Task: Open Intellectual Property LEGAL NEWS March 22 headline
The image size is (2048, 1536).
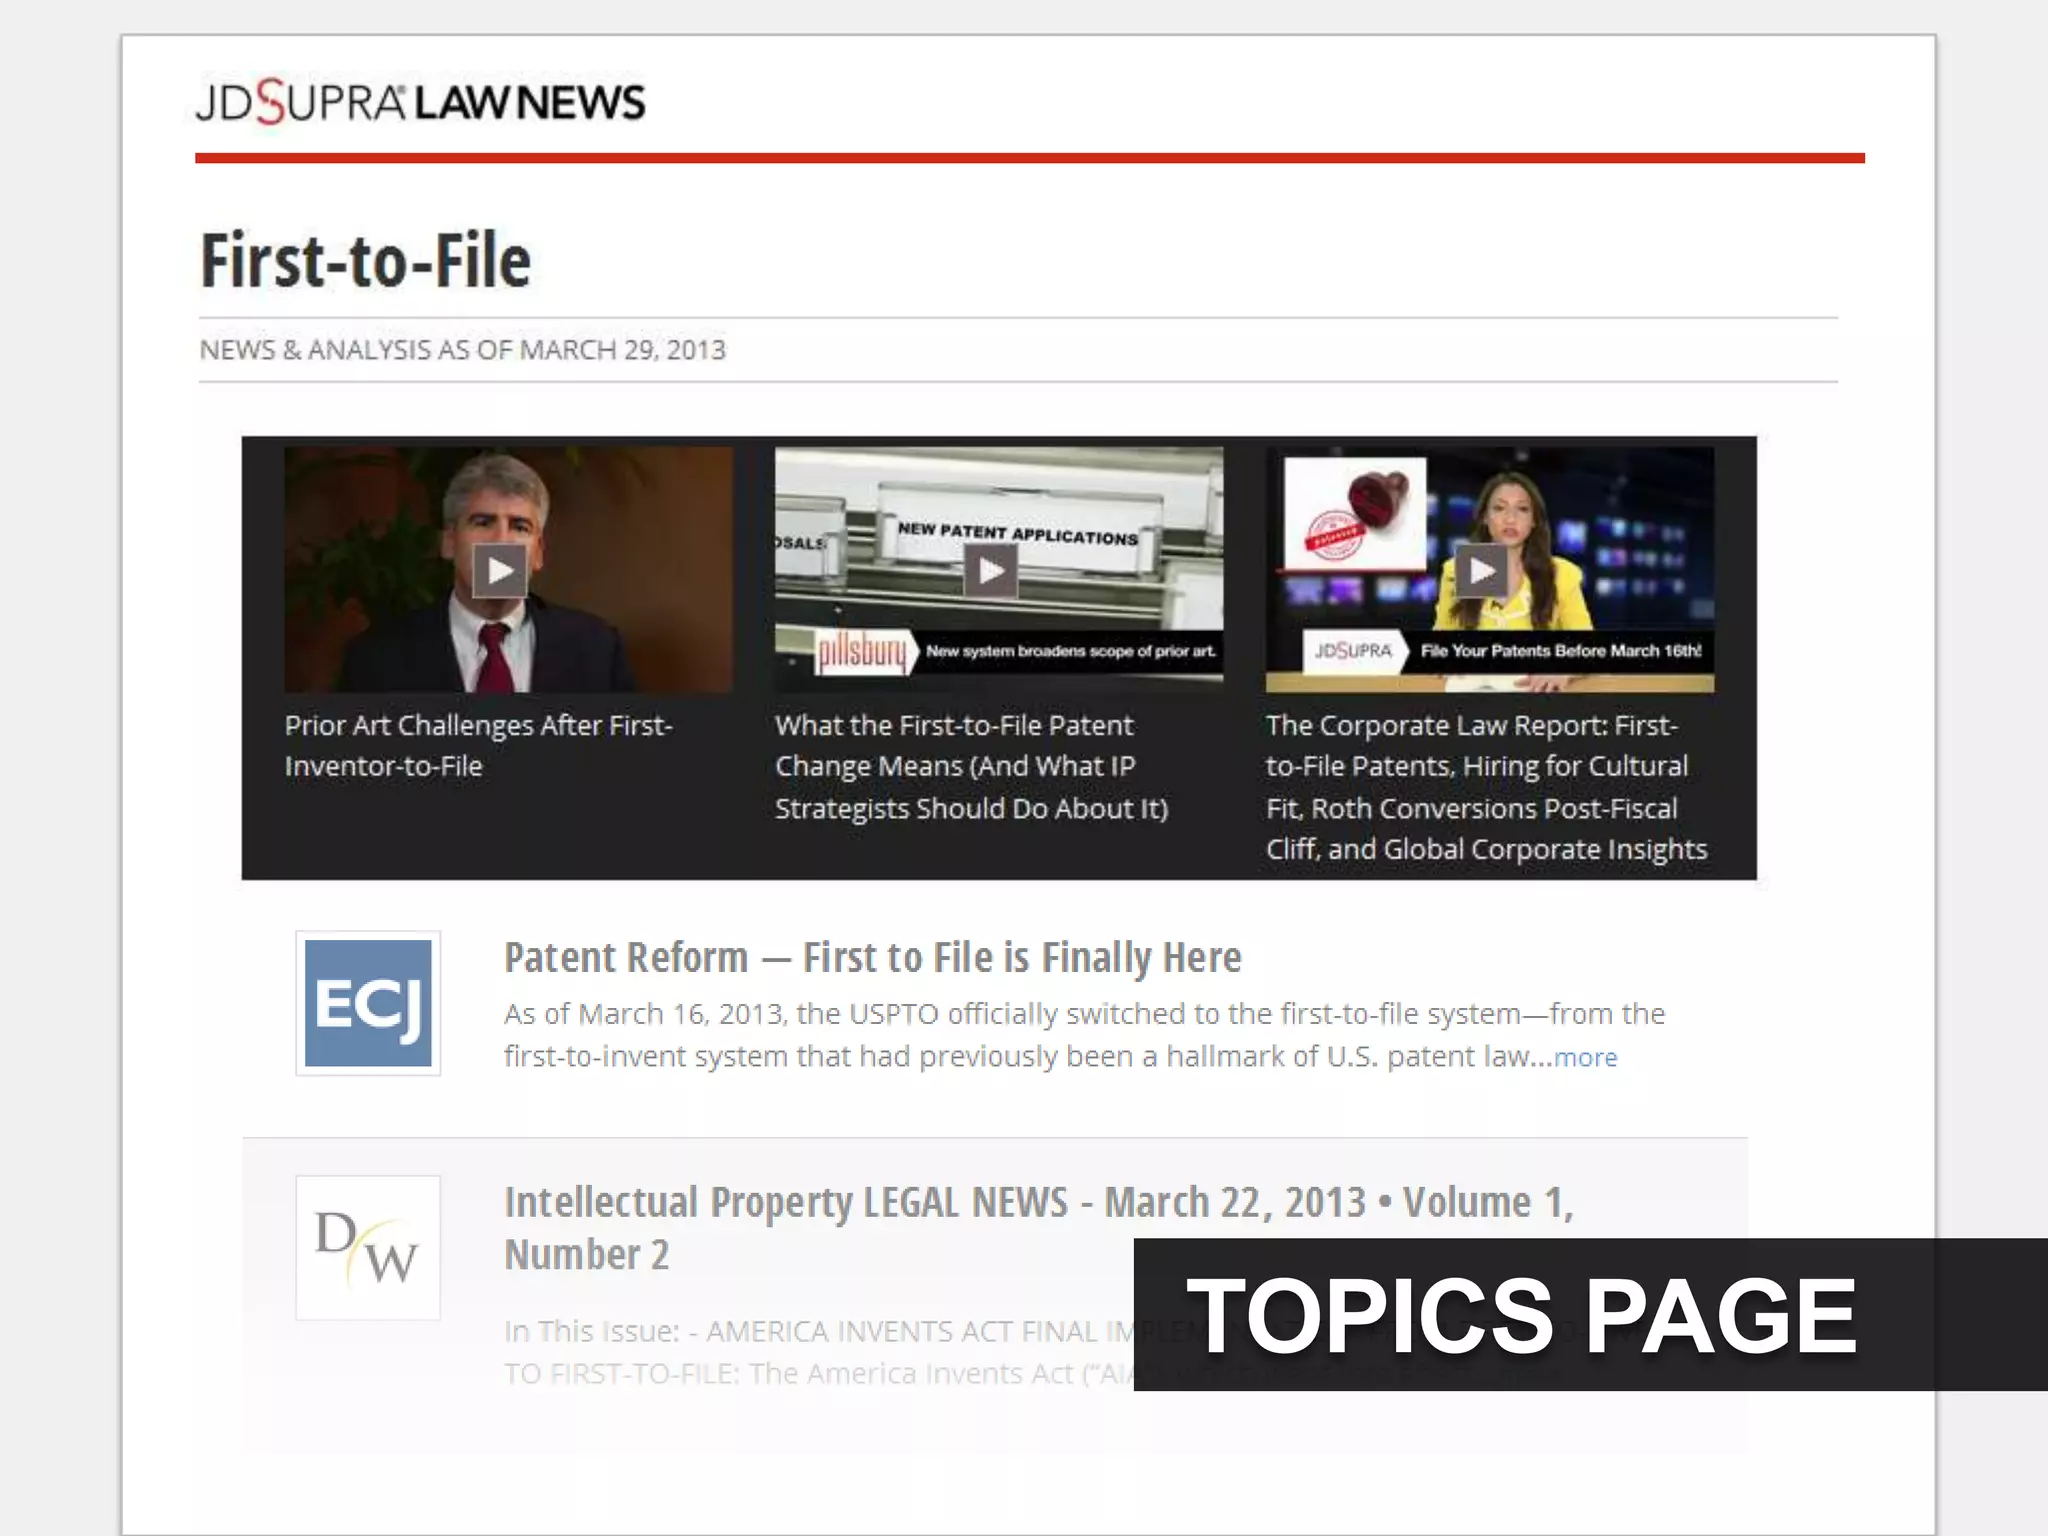Action: coord(1037,1203)
